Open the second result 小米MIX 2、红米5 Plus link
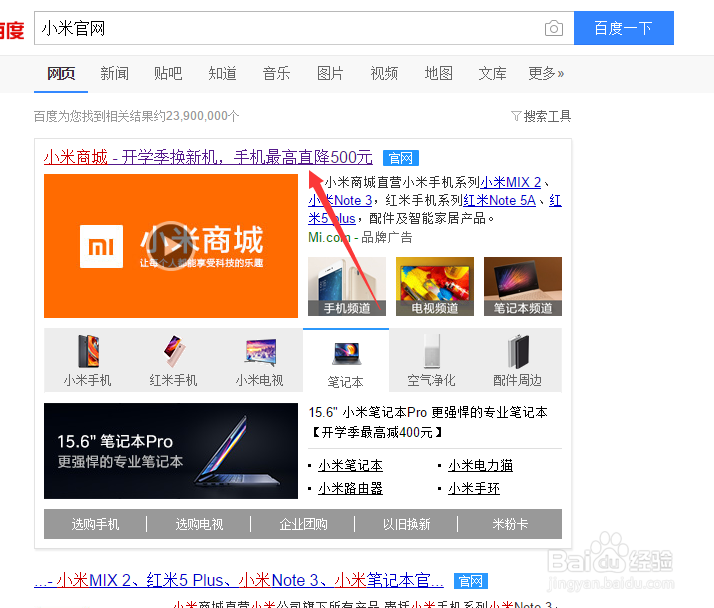This screenshot has height=608, width=714. (239, 581)
